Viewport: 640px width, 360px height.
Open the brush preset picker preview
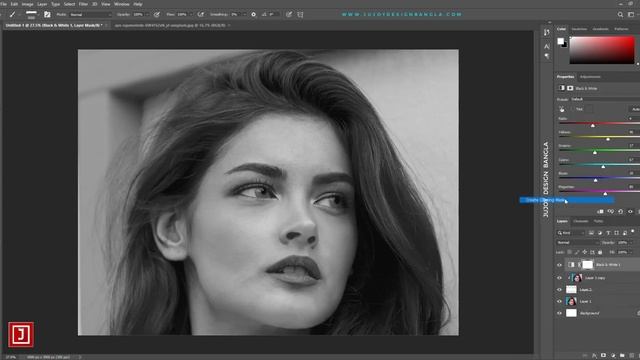(31, 15)
